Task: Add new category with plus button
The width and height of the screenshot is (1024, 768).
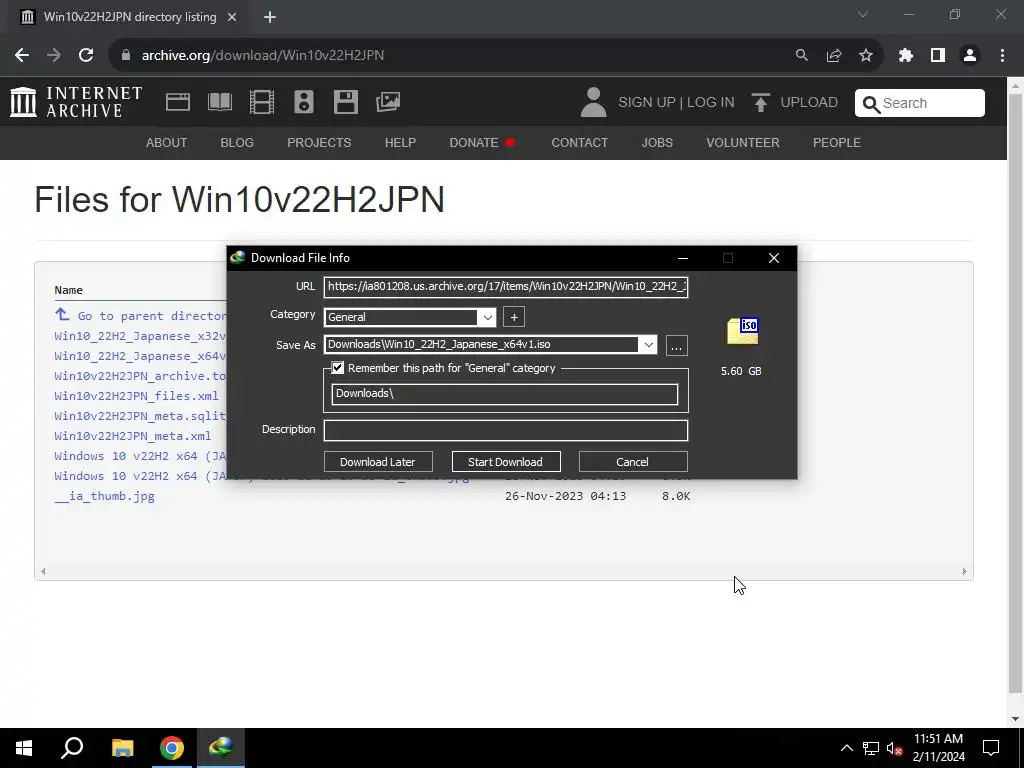Action: [514, 317]
